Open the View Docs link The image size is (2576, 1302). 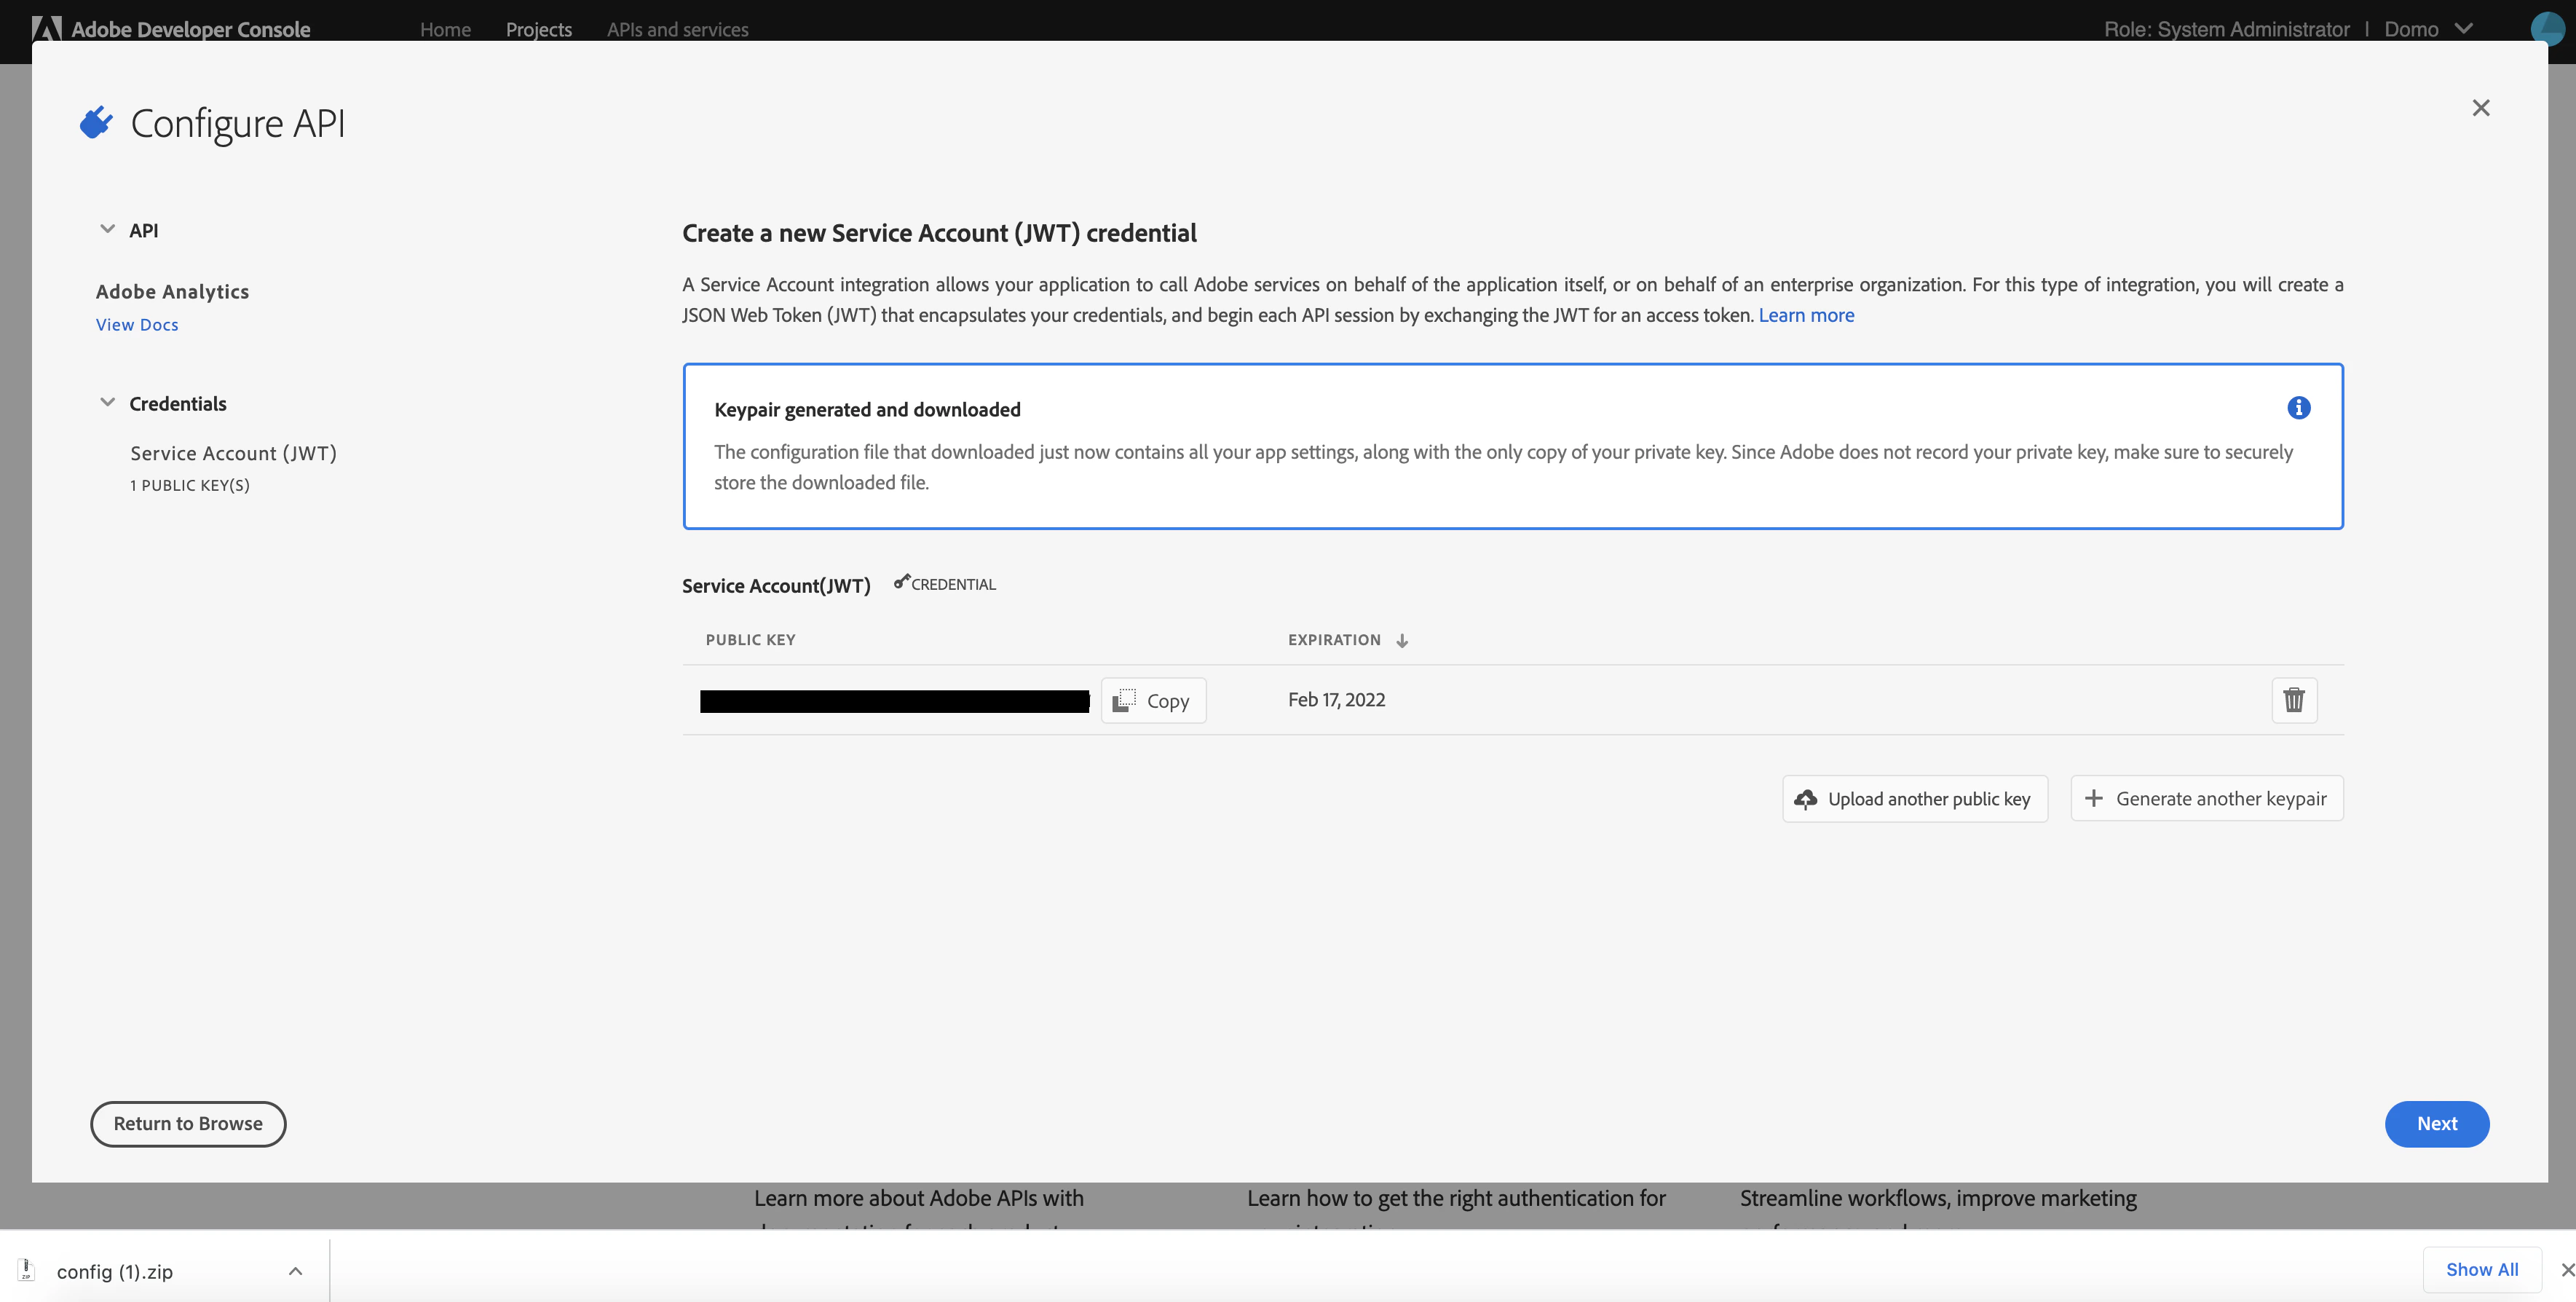coord(137,325)
